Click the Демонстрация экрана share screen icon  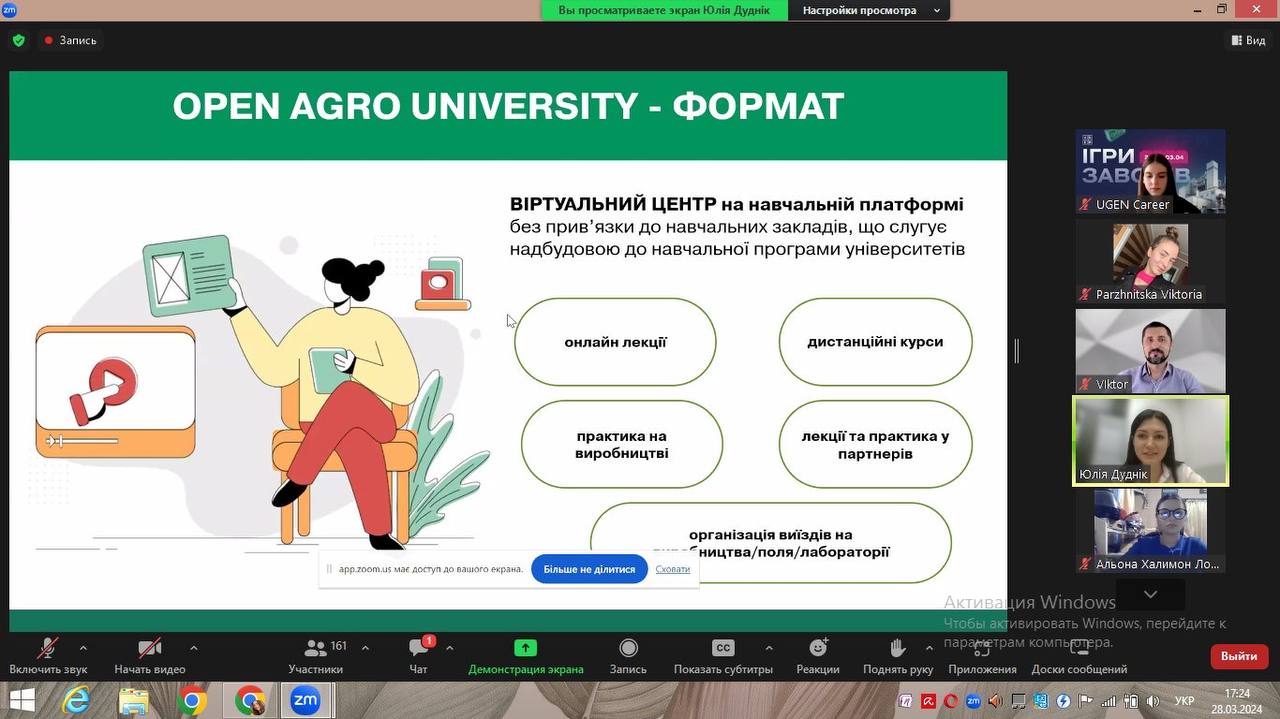click(525, 648)
